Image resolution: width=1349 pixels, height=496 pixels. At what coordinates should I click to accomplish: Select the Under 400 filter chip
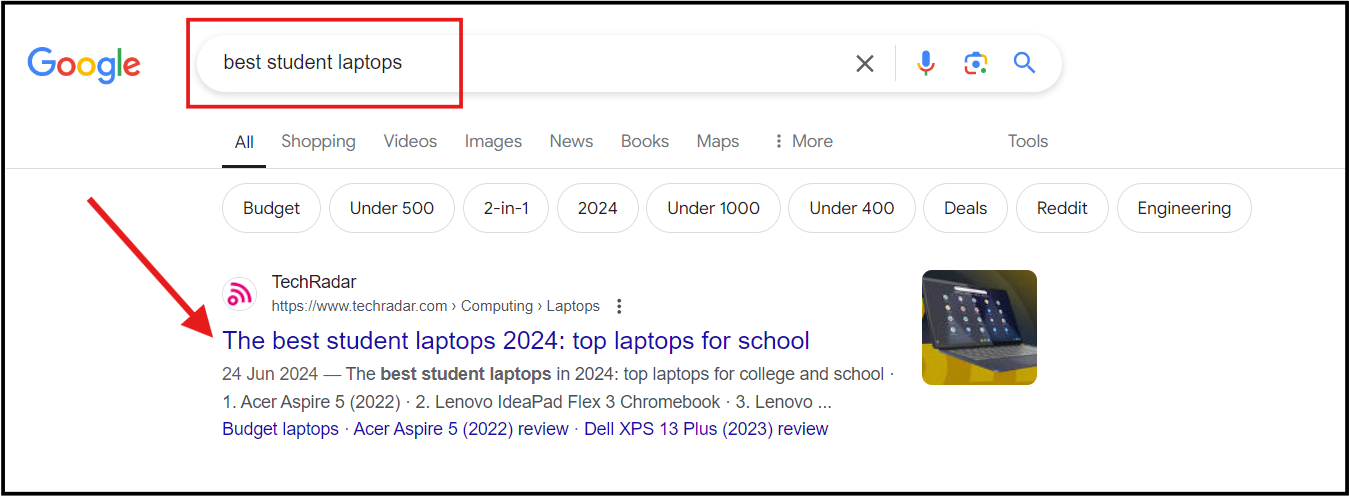[852, 208]
